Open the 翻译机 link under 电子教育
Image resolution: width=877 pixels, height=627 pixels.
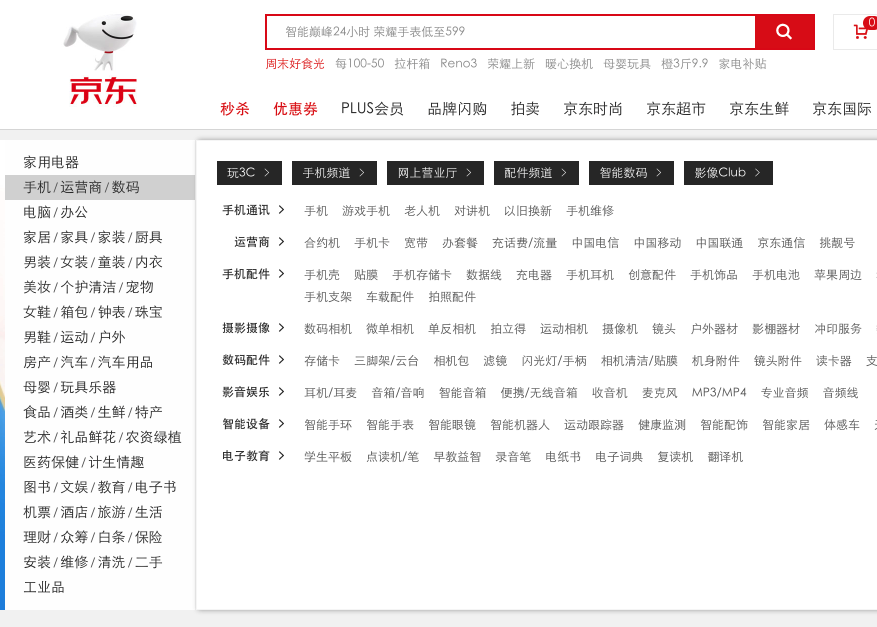725,457
